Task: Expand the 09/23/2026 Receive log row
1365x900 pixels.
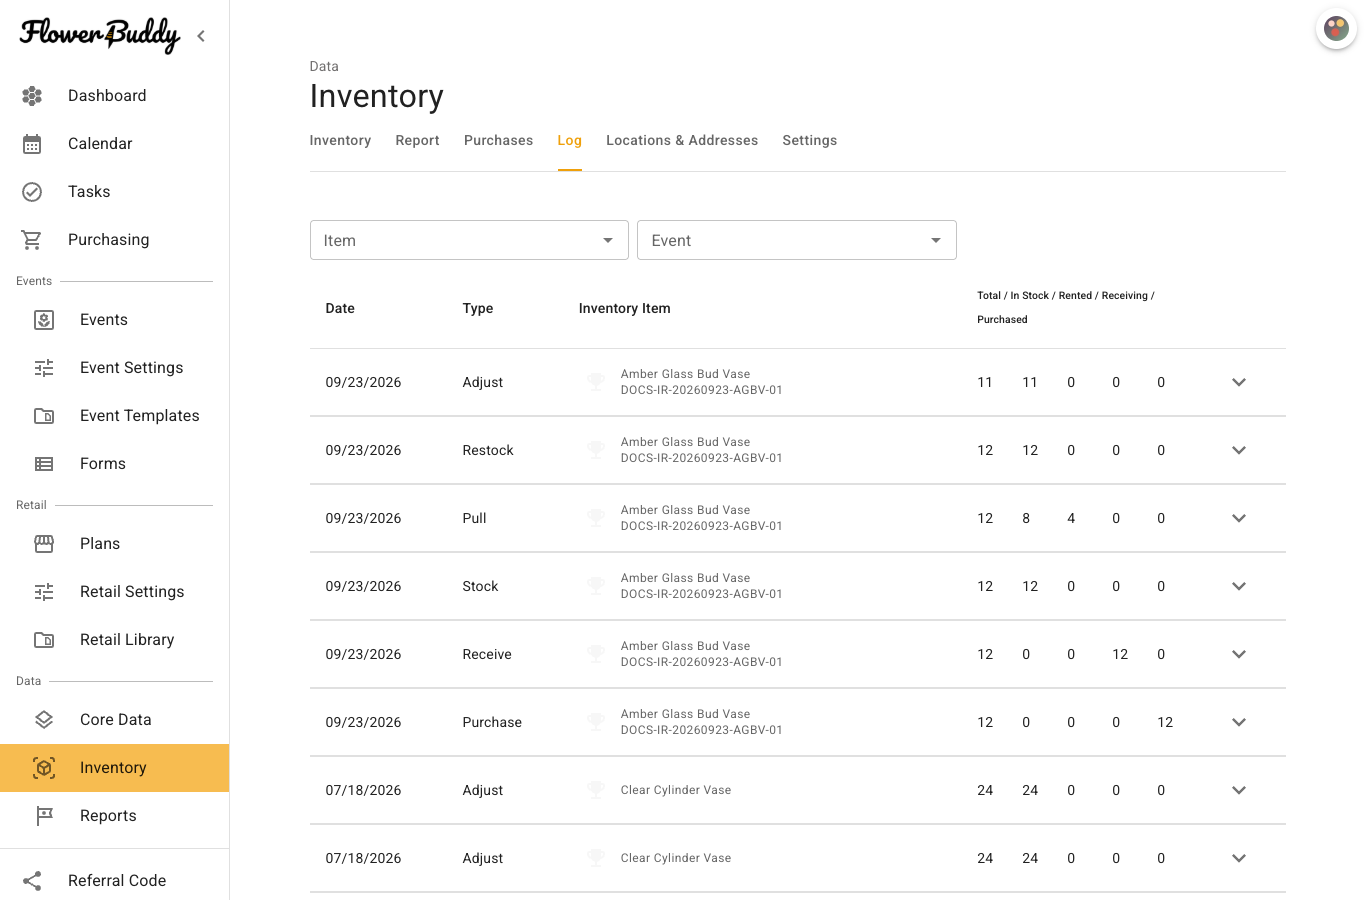Action: click(x=1239, y=654)
